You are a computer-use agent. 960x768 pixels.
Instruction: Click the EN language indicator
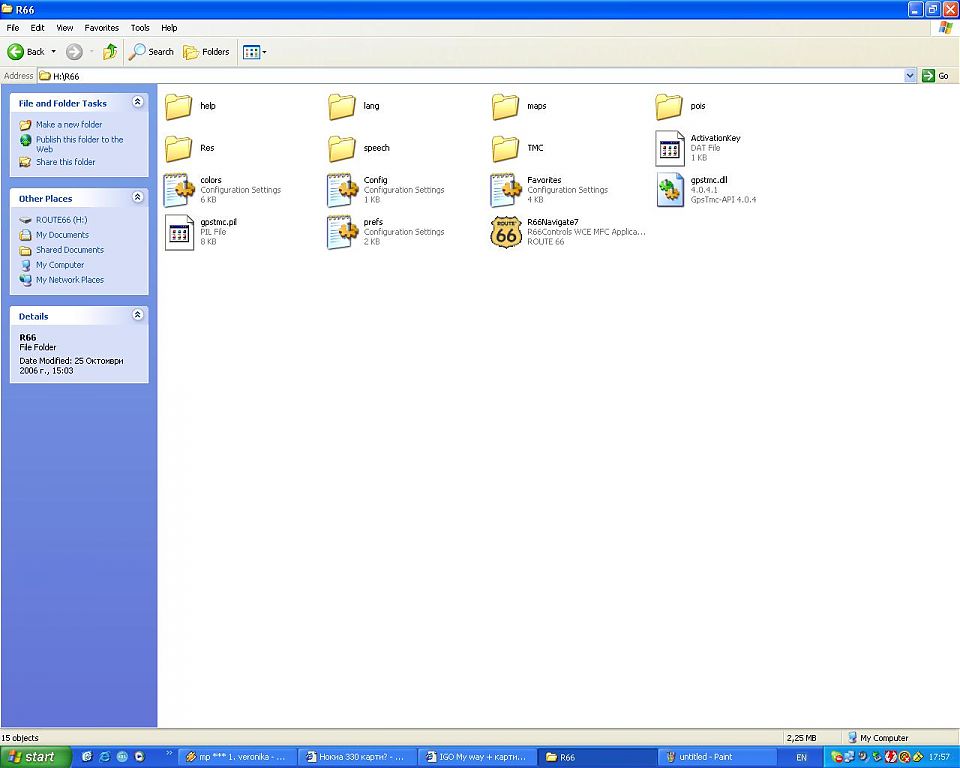point(801,758)
